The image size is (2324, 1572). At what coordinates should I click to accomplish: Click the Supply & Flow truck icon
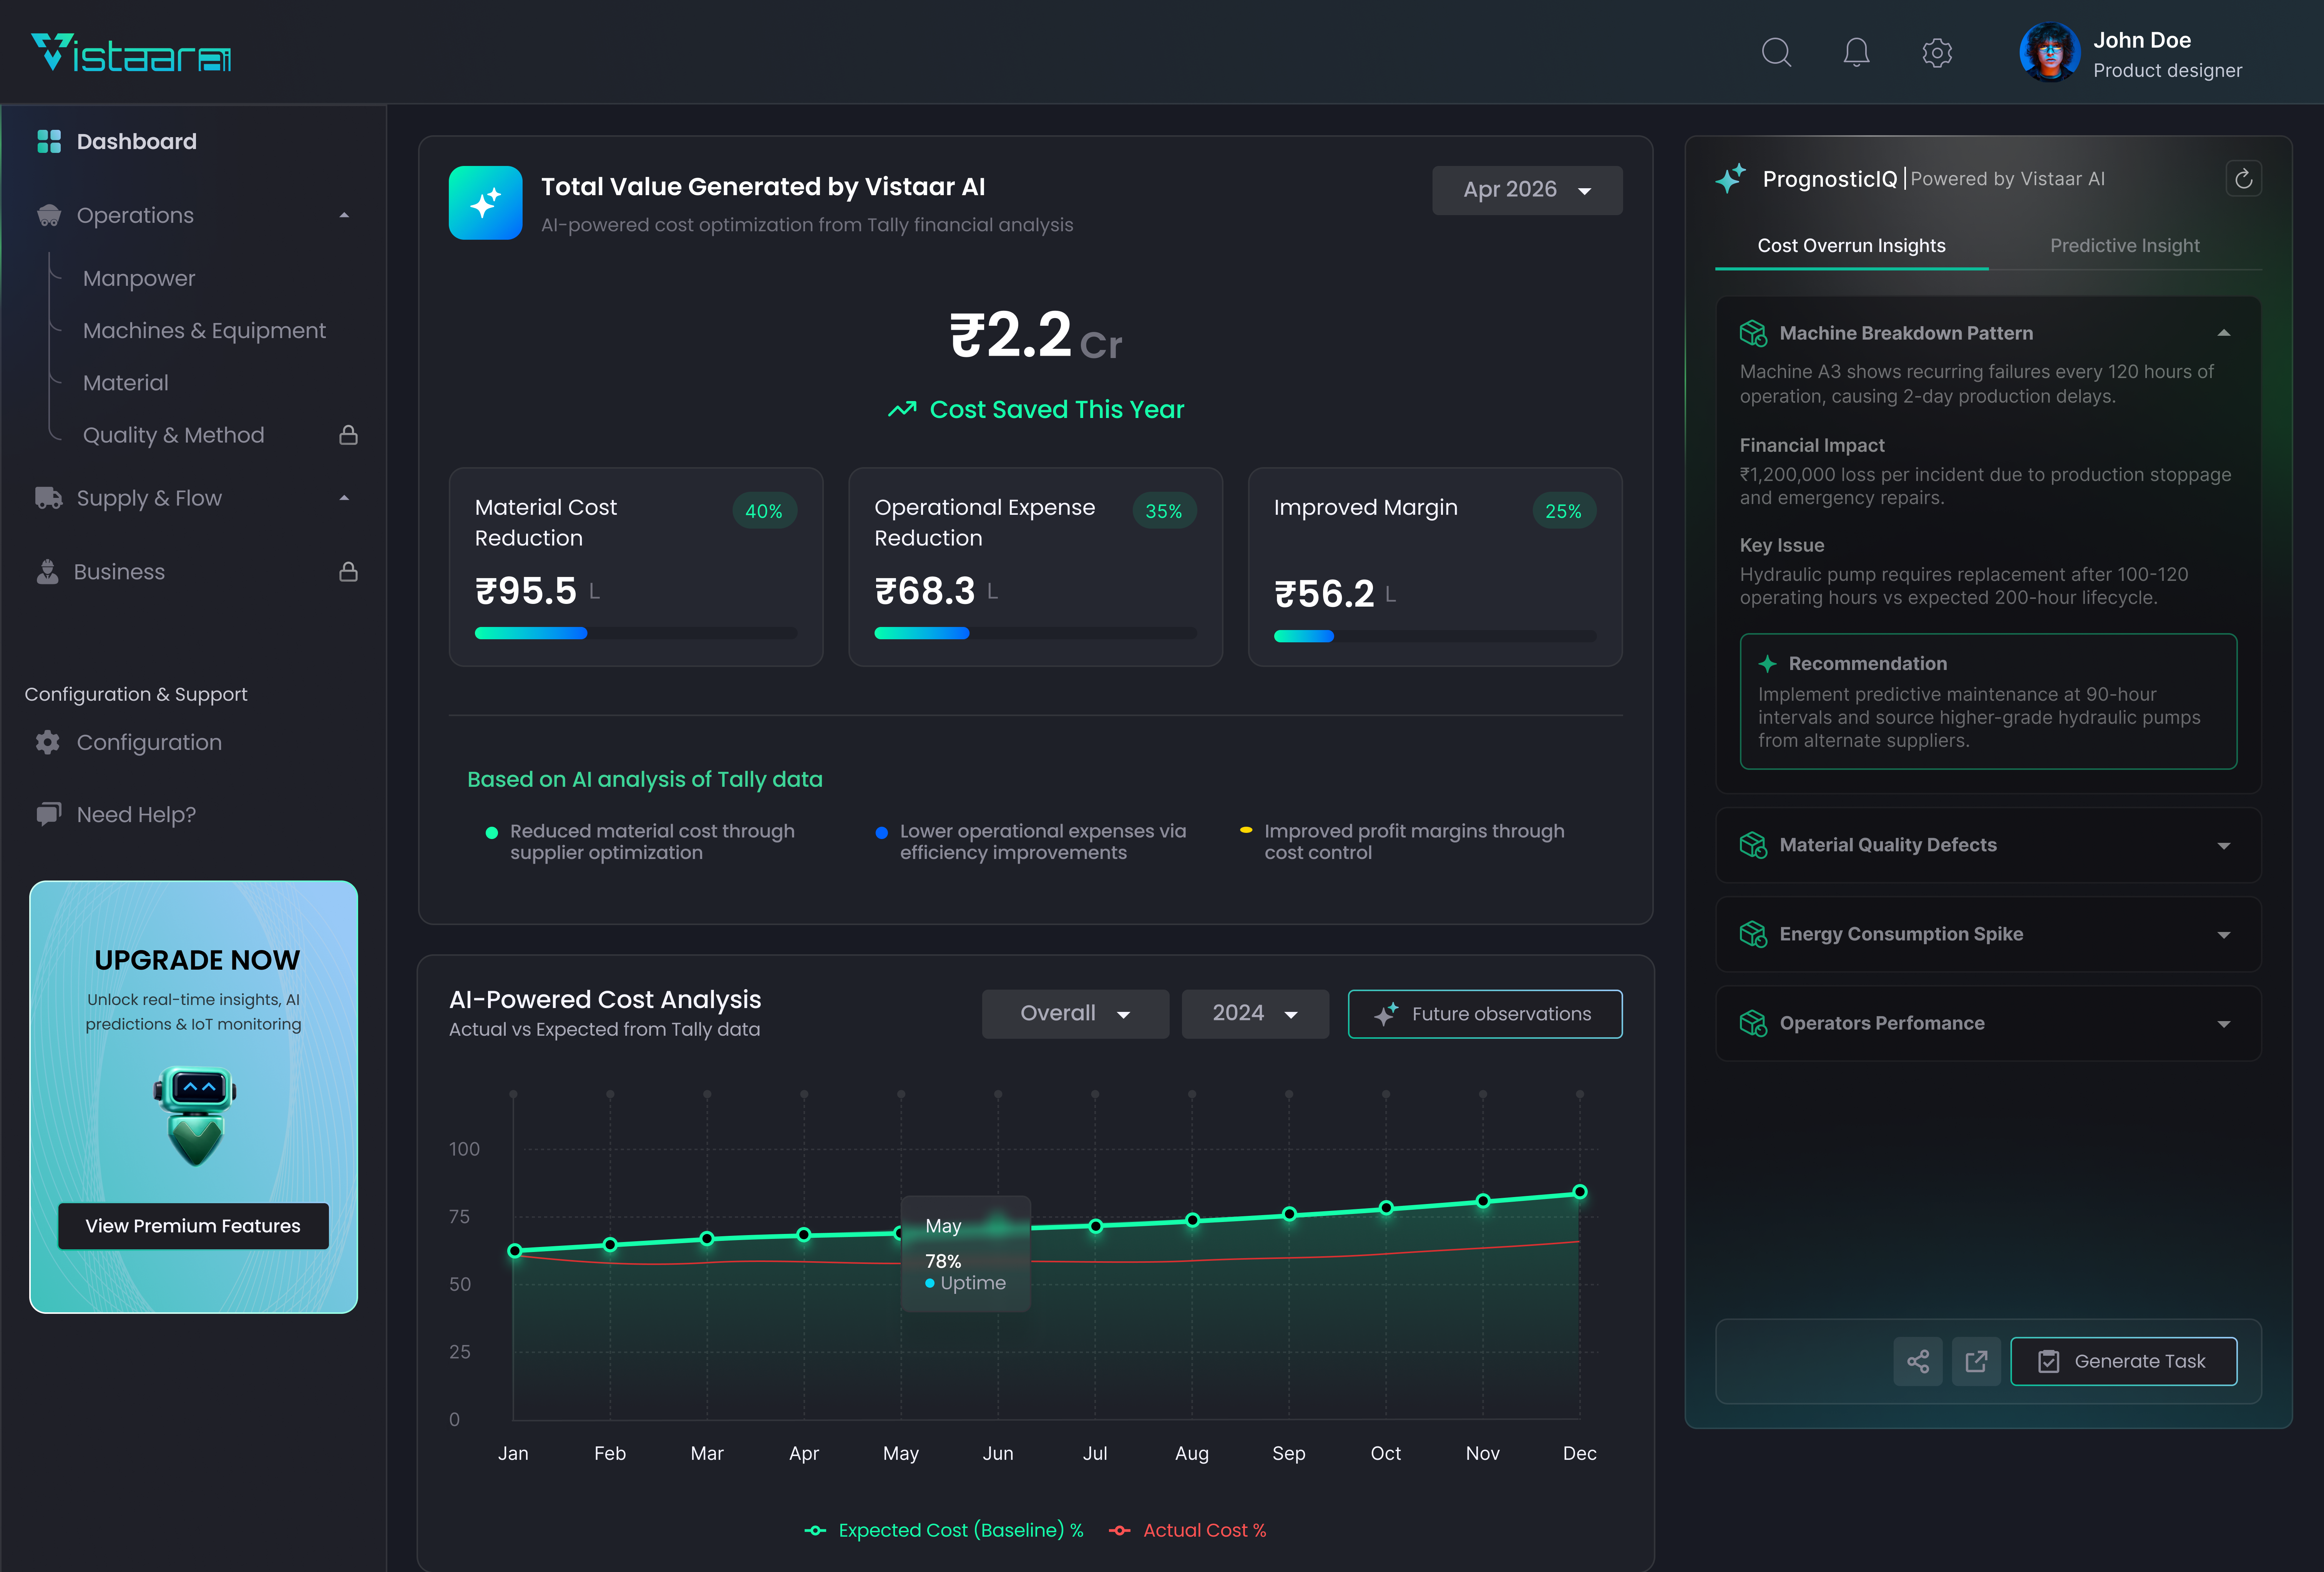coord(49,498)
